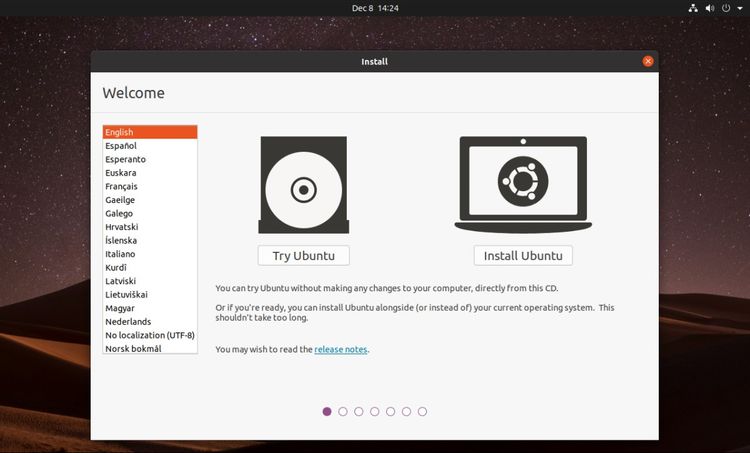Choose Euskara language
This screenshot has height=453, width=750.
point(150,173)
